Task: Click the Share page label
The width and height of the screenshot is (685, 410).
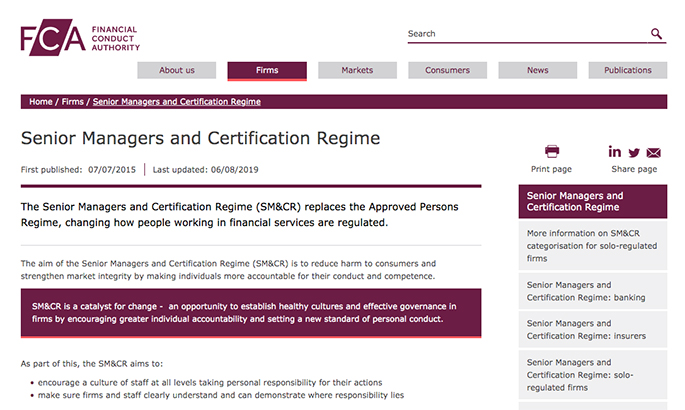Action: [634, 169]
